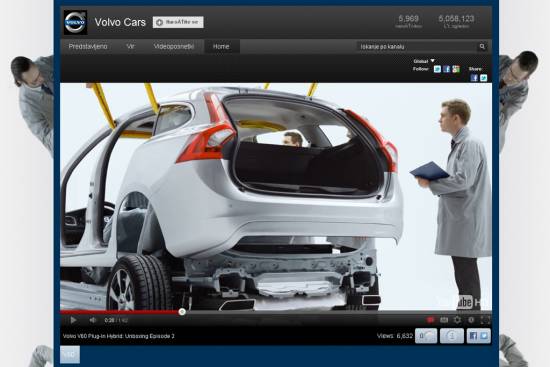Viewport: 550px width, 367px height.
Task: Click the watch later clock icon
Action: pos(471,320)
